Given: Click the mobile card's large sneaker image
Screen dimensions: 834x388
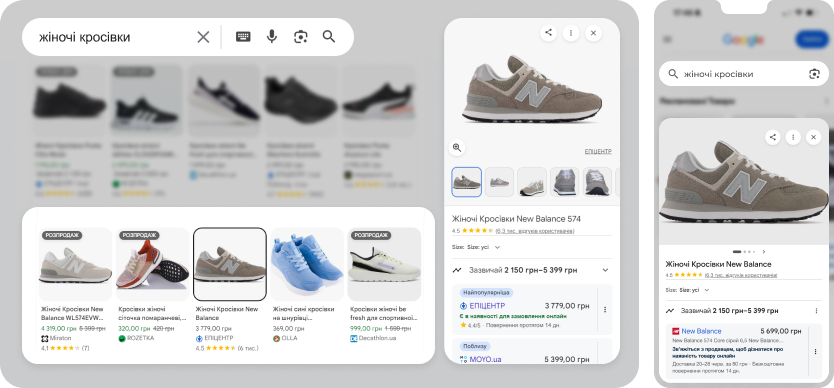Looking at the screenshot, I should point(744,181).
